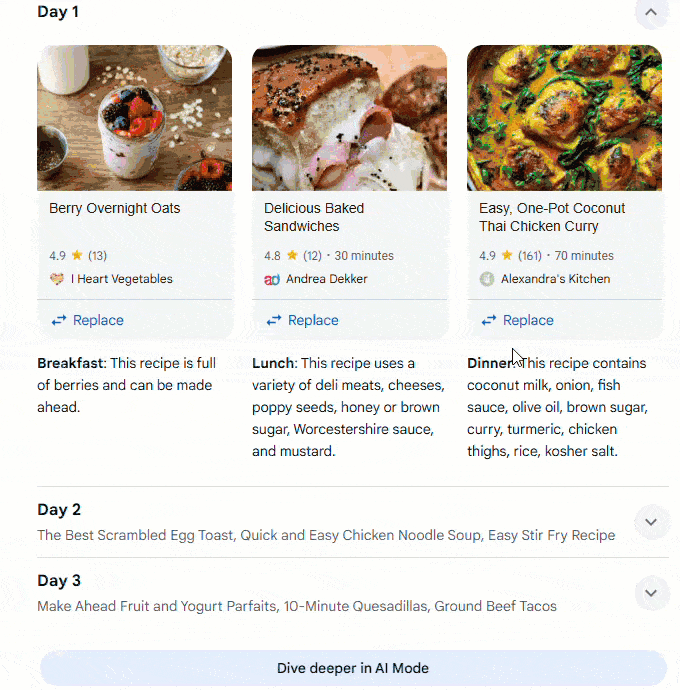680x690 pixels.
Task: Open the Berry Overnight Oats photo
Action: [x=134, y=118]
